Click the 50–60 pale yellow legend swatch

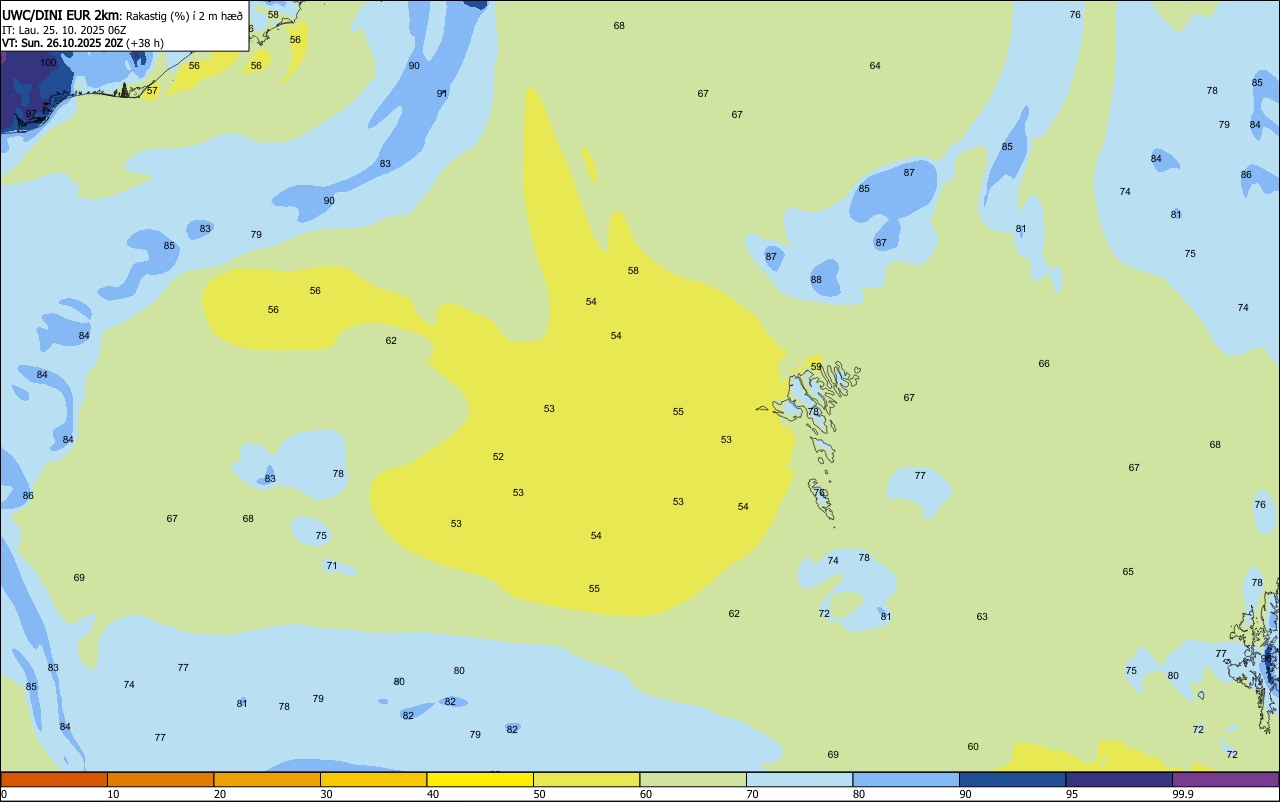586,779
